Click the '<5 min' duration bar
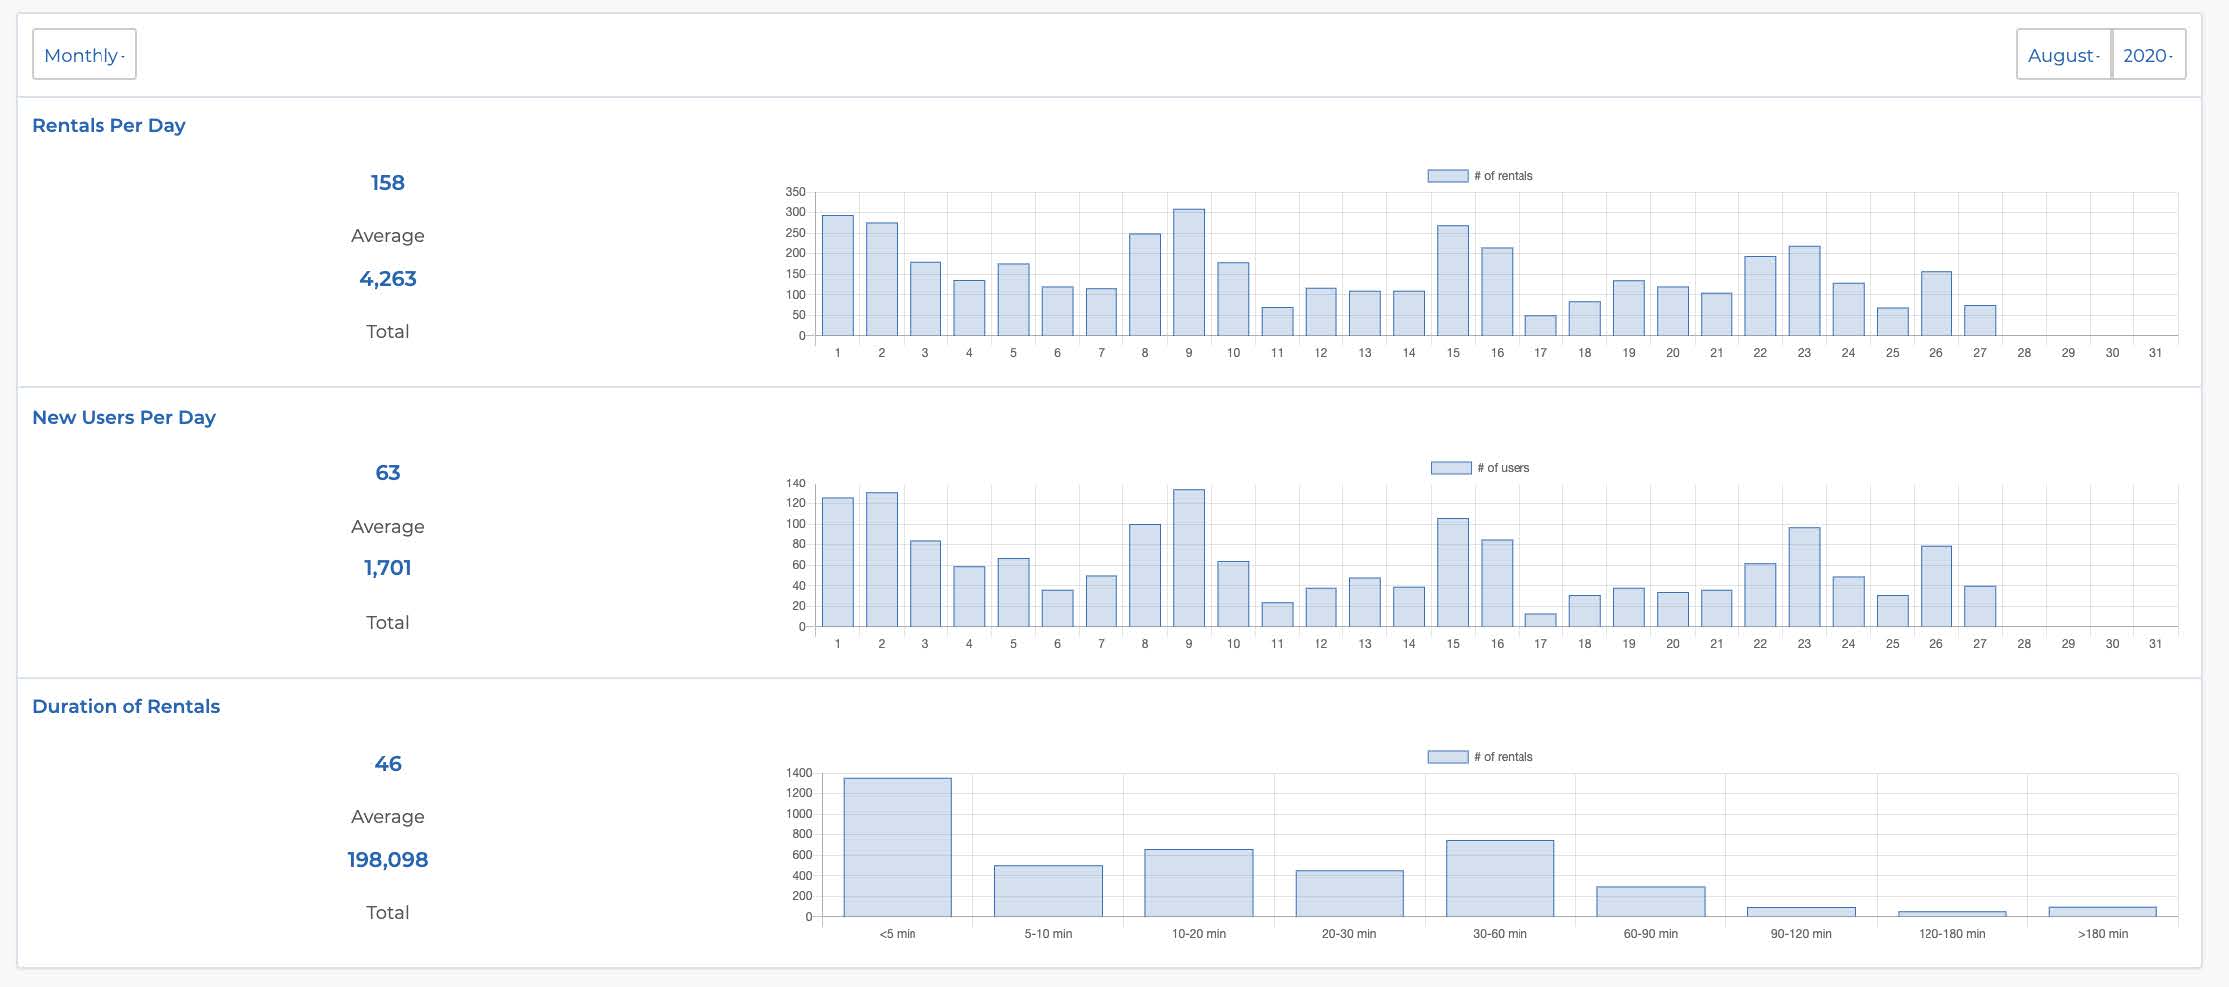The width and height of the screenshot is (2229, 987). click(x=897, y=847)
